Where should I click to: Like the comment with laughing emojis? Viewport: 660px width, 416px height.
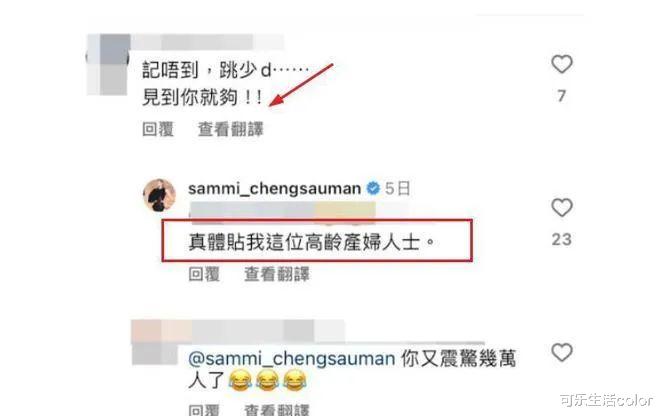562,352
